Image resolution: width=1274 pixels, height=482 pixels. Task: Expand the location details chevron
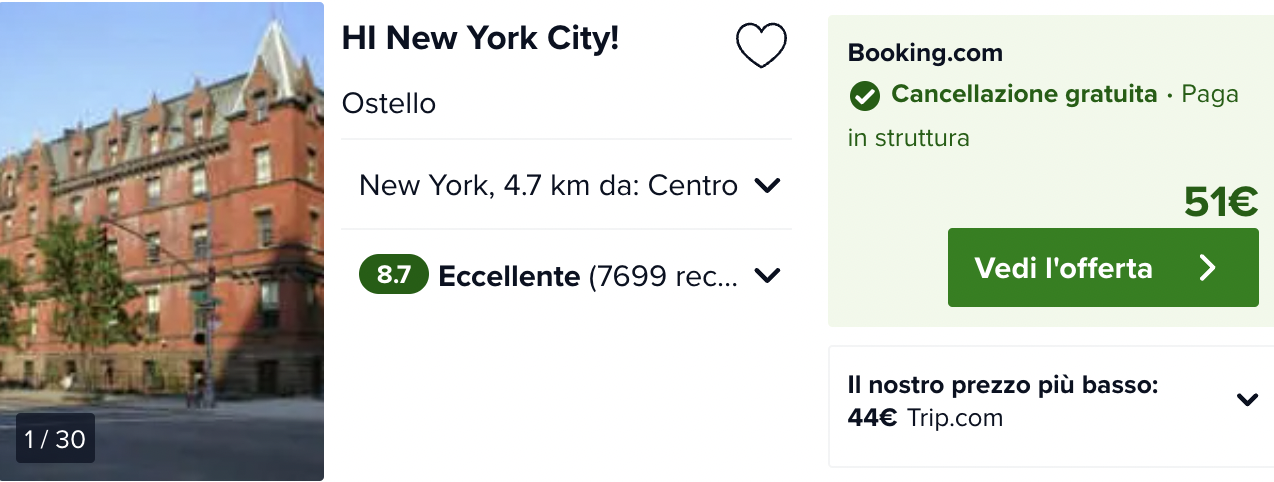point(766,185)
